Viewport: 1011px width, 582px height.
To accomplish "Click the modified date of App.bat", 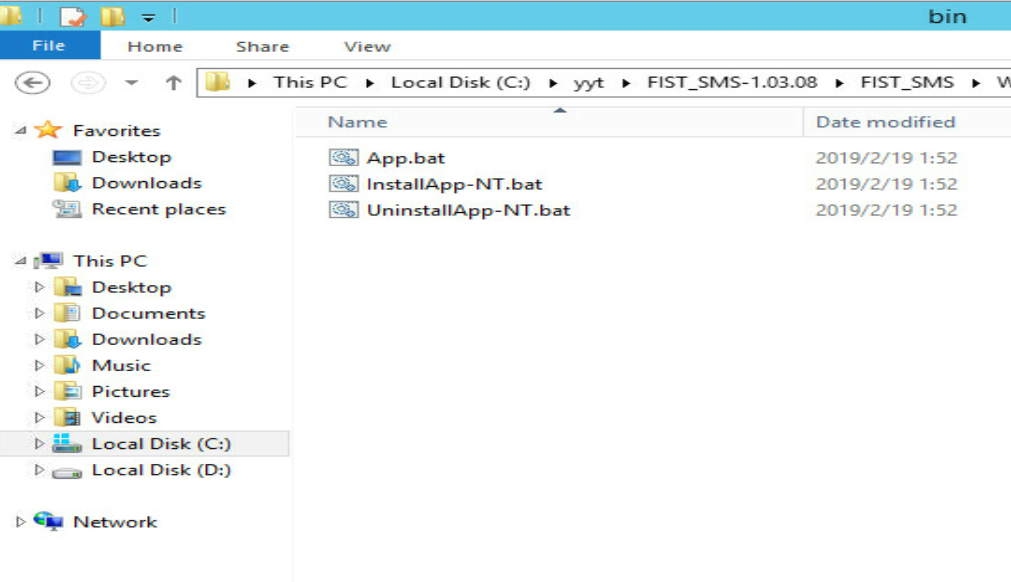I will coord(886,158).
